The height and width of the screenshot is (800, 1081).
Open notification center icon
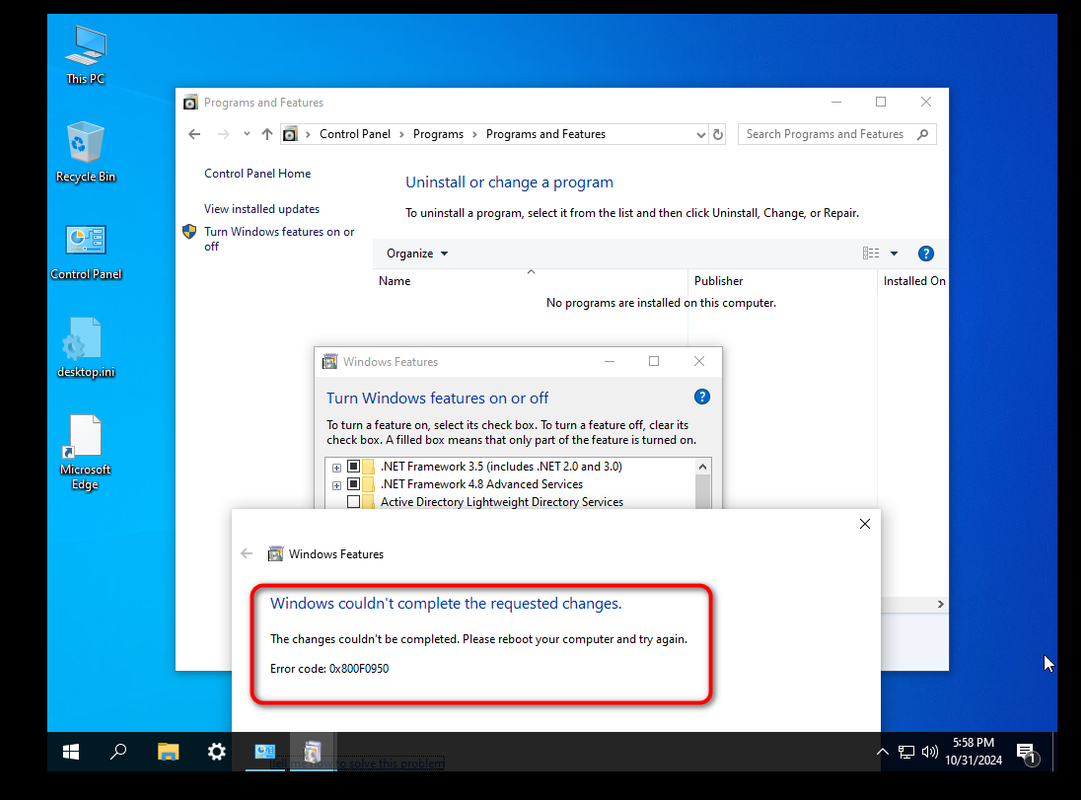tap(1027, 753)
